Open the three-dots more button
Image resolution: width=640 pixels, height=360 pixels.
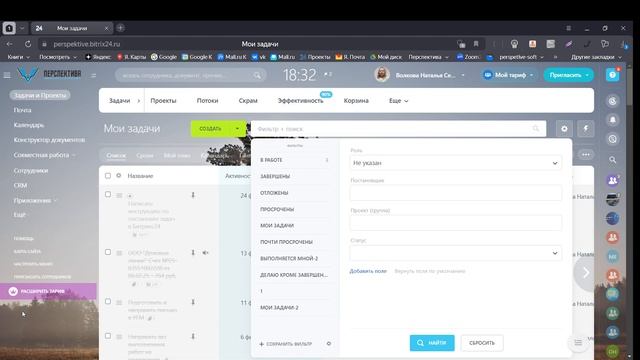click(x=586, y=155)
